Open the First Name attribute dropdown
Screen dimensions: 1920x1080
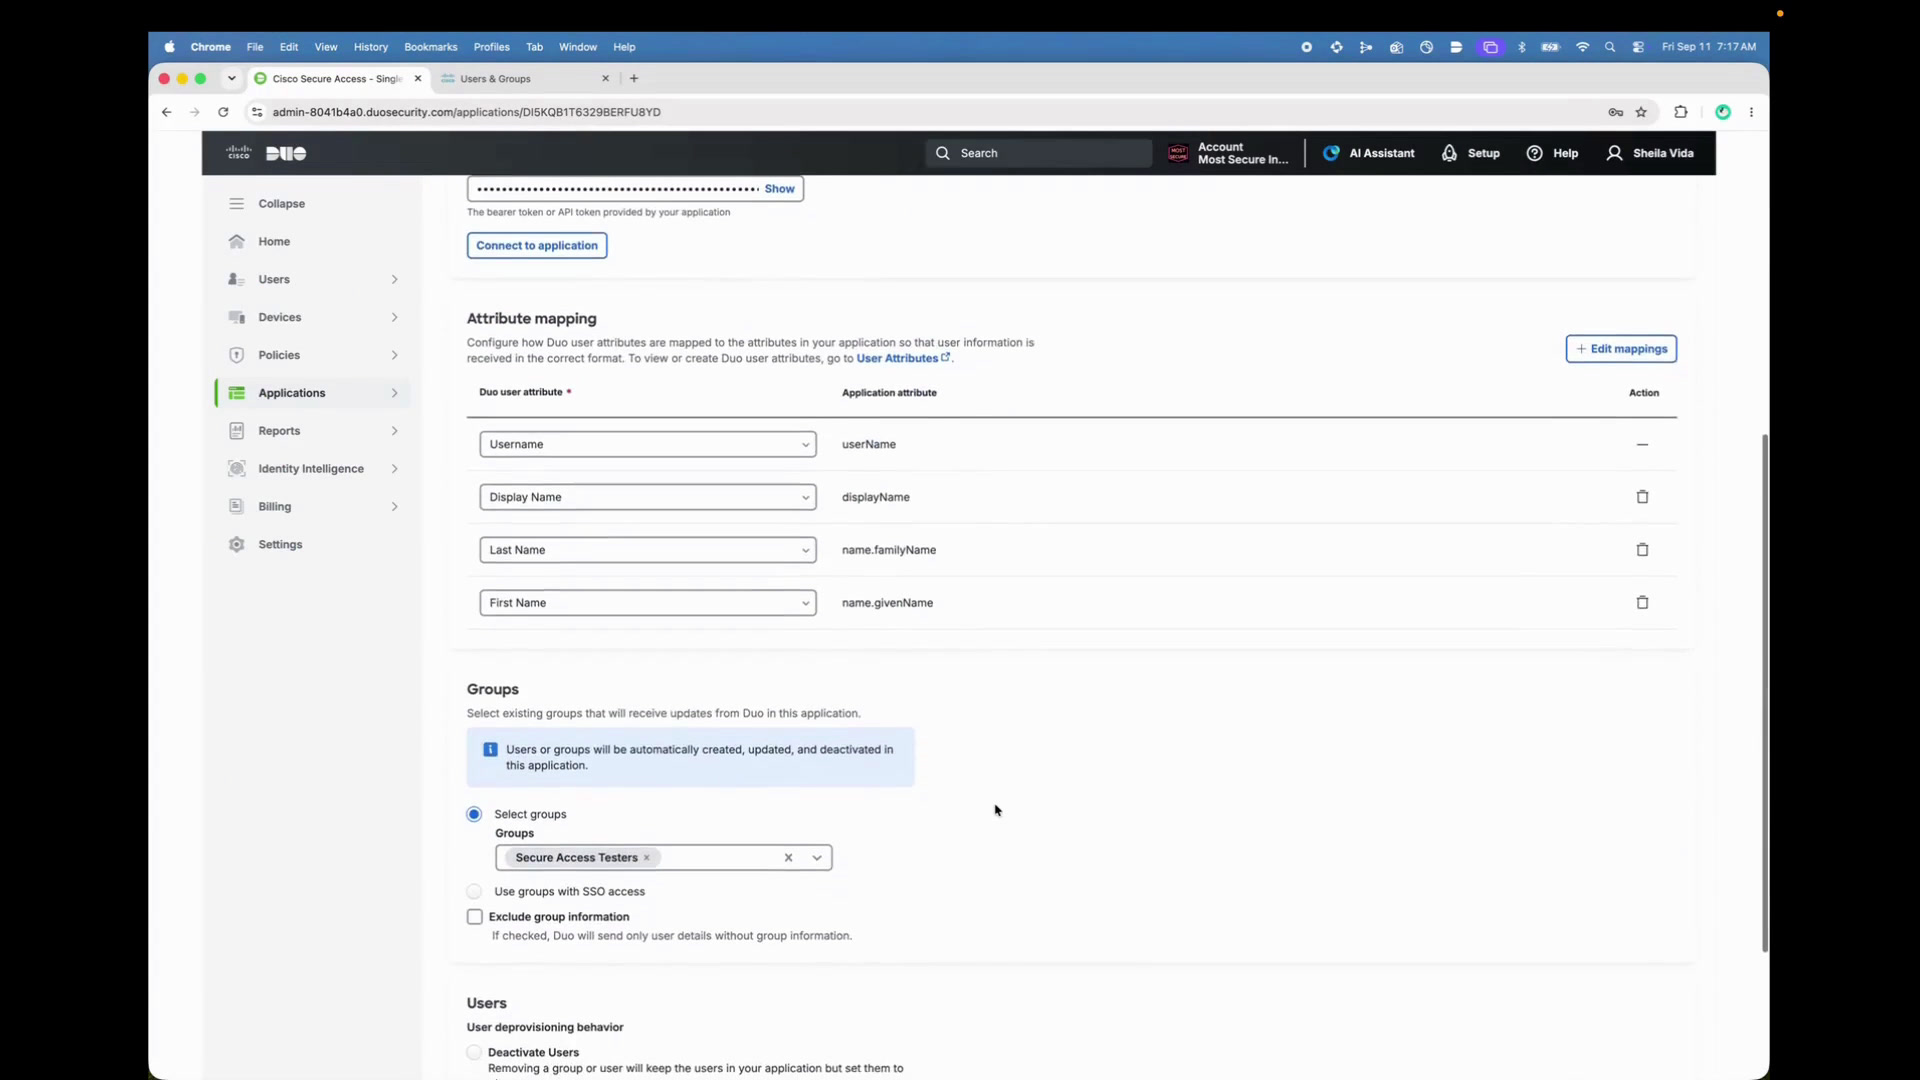coord(648,603)
